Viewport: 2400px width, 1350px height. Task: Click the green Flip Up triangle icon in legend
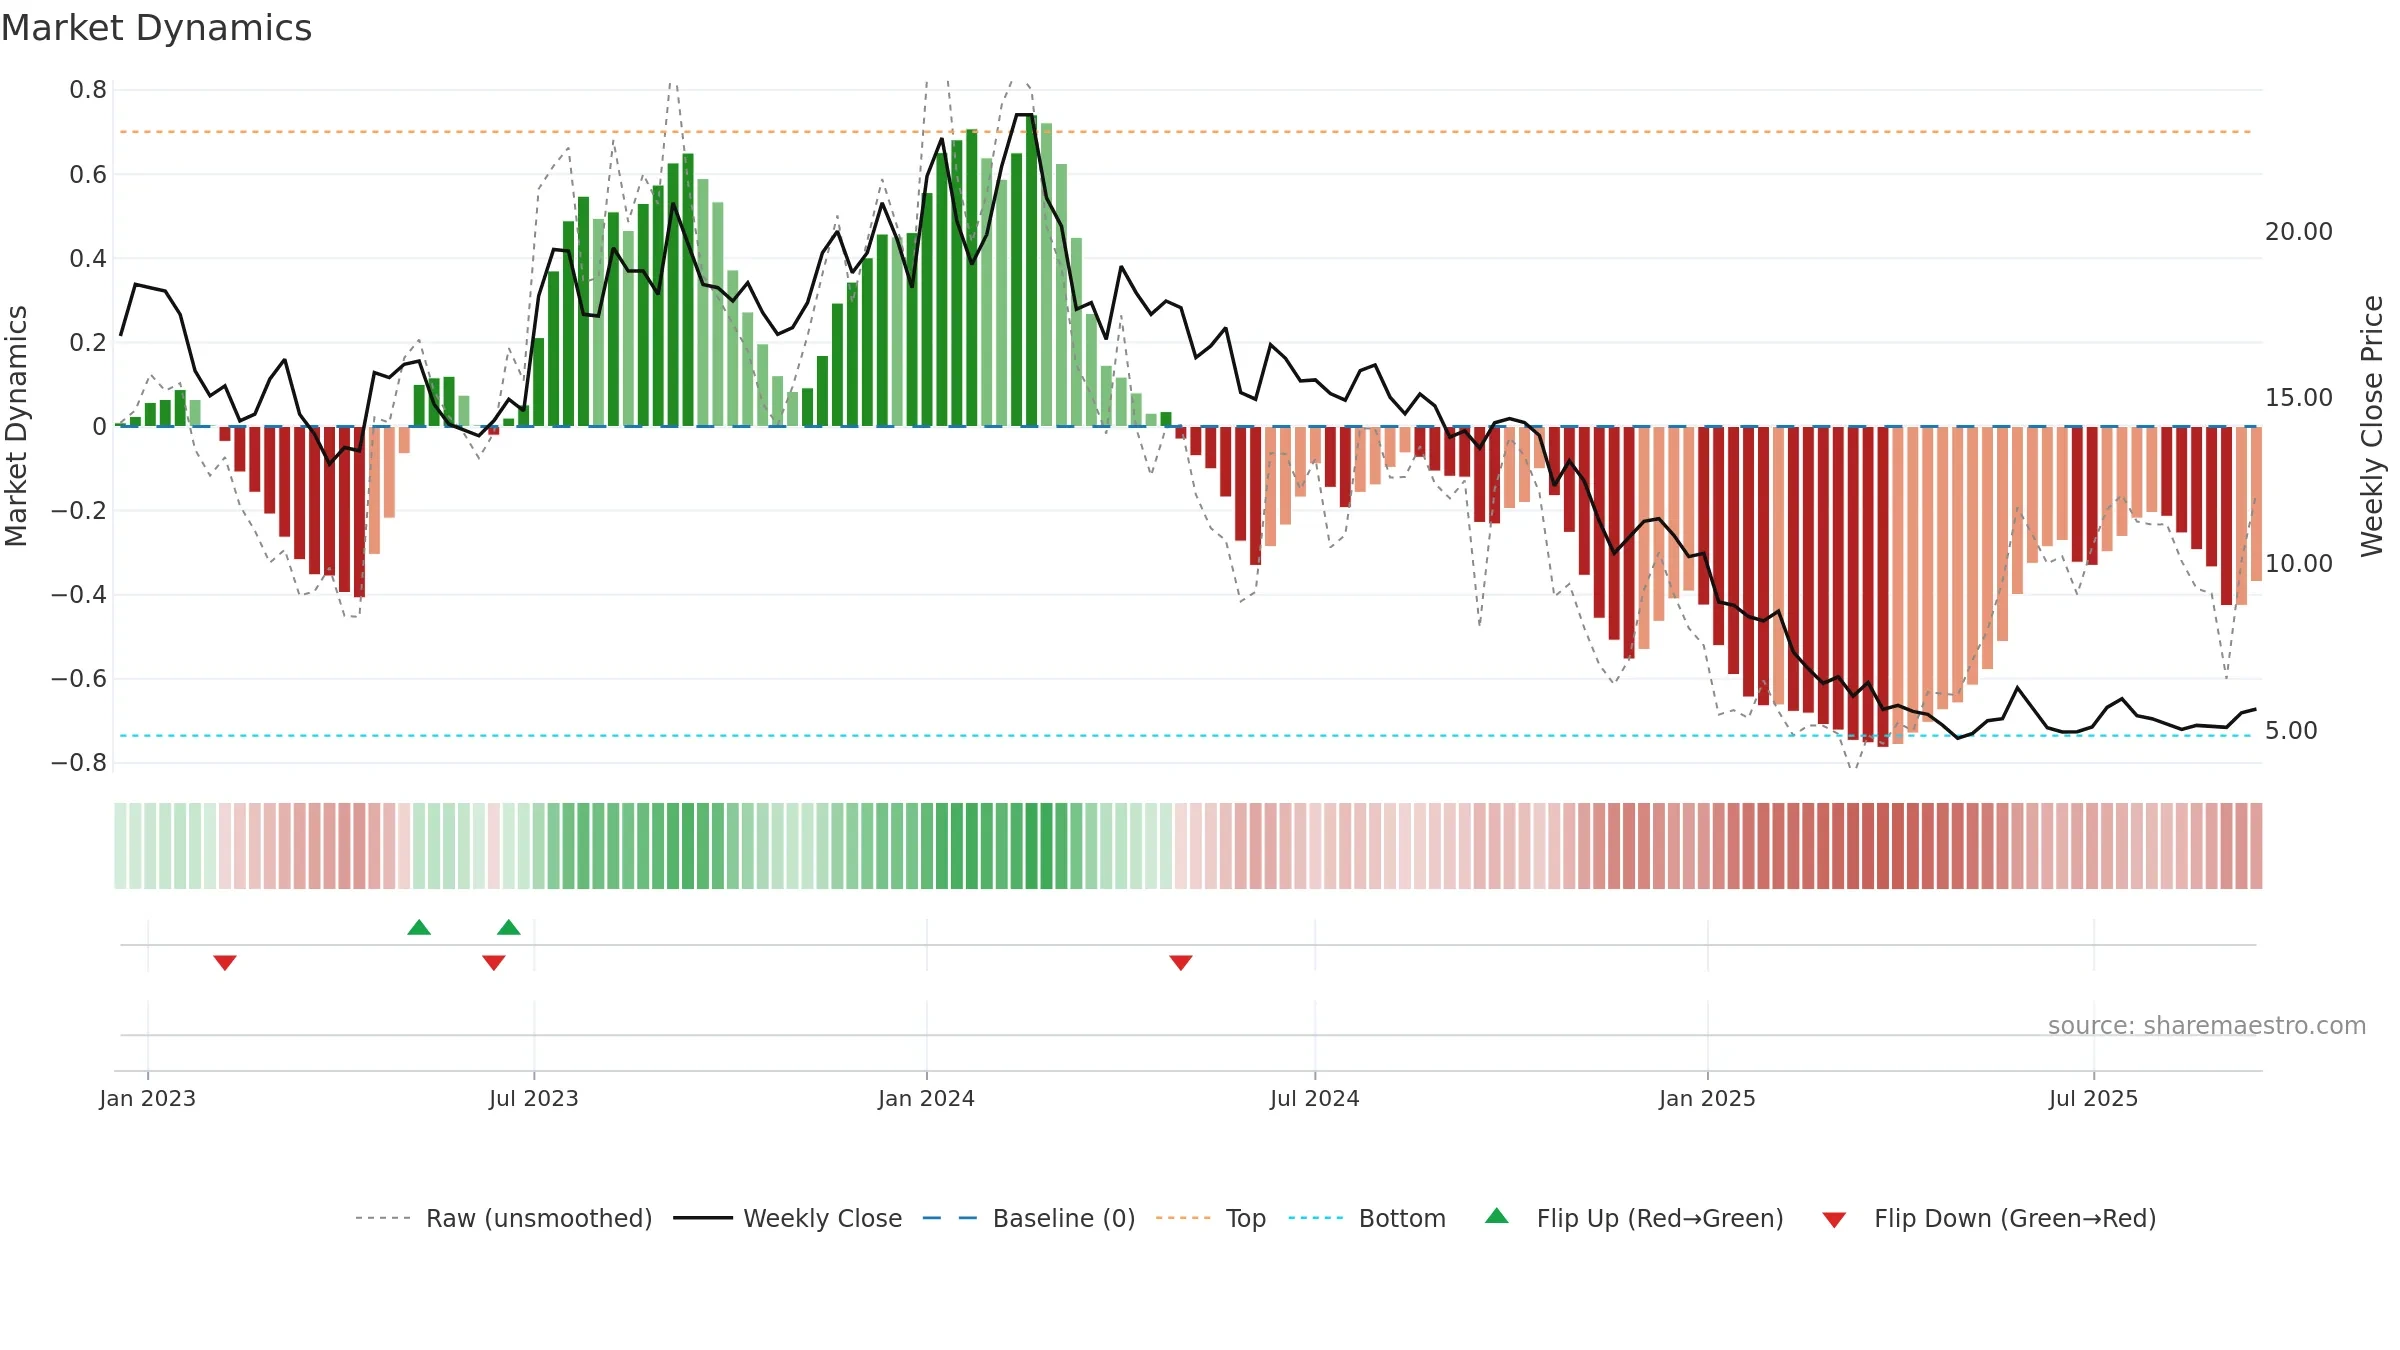(1497, 1216)
